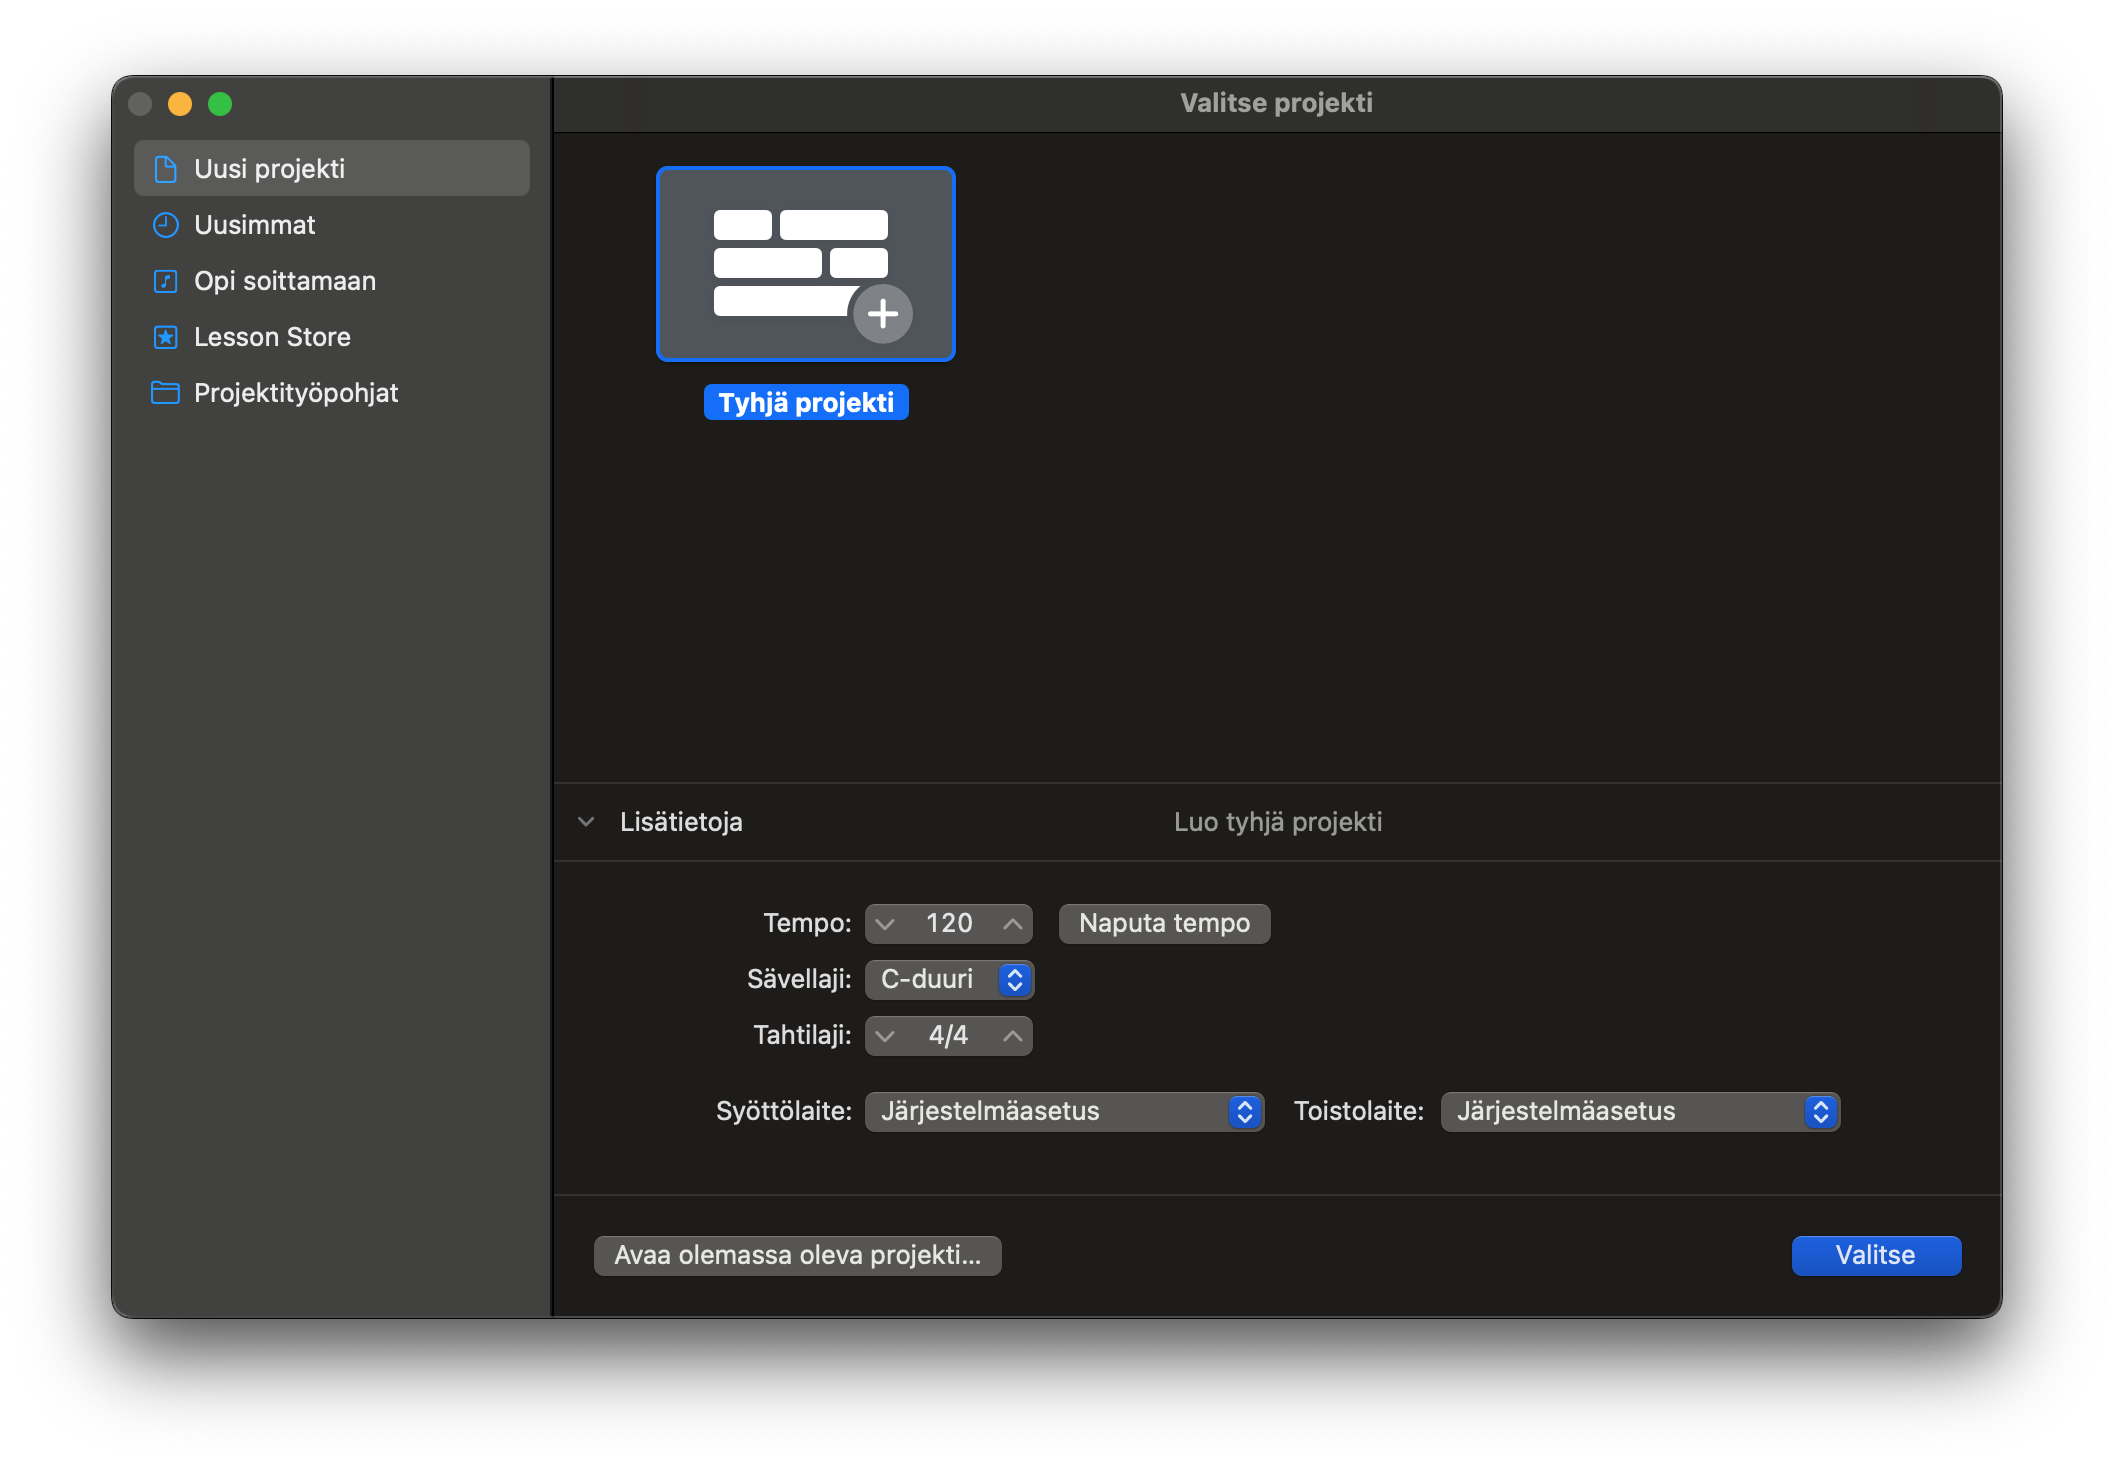The image size is (2114, 1466).
Task: Click the Uusi projekti document icon
Action: (x=166, y=169)
